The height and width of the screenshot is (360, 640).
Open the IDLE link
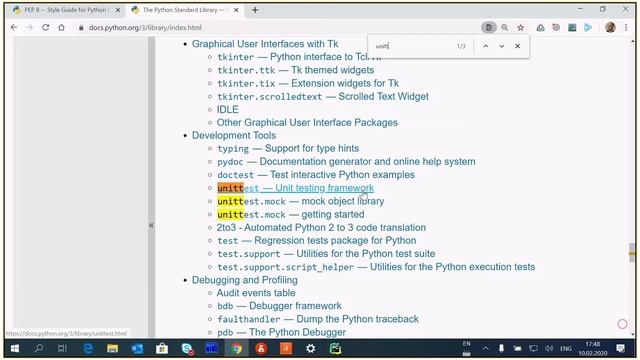tap(227, 109)
